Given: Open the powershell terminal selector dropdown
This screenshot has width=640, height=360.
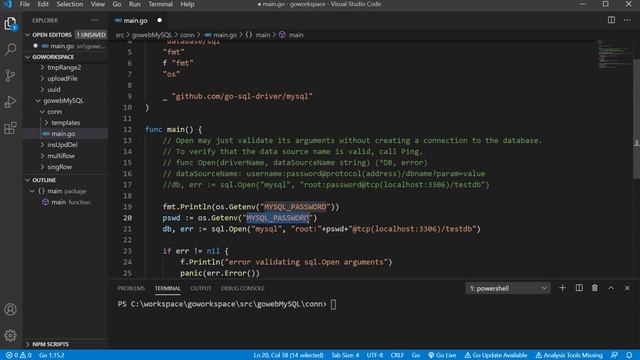Looking at the screenshot, I should [x=508, y=288].
